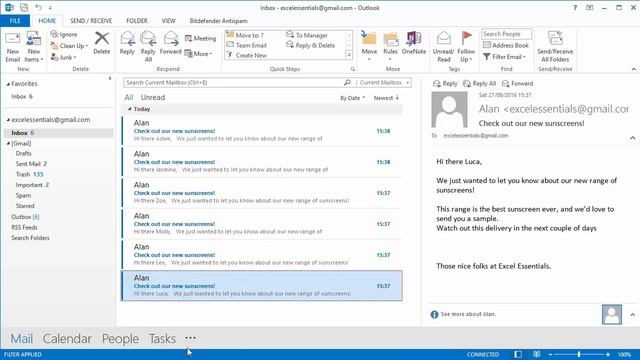Screen dimensions: 640x360
Task: Collapse the [Gmail] folder group
Action: tap(8, 144)
